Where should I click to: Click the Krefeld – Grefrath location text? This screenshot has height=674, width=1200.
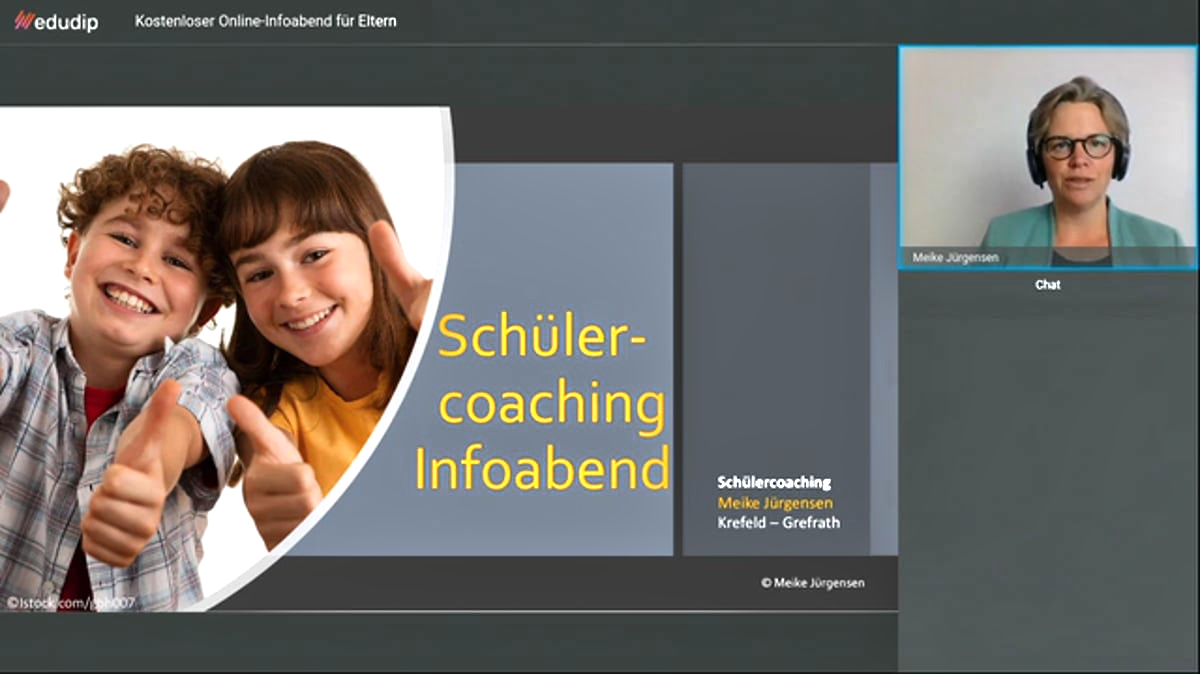click(779, 522)
